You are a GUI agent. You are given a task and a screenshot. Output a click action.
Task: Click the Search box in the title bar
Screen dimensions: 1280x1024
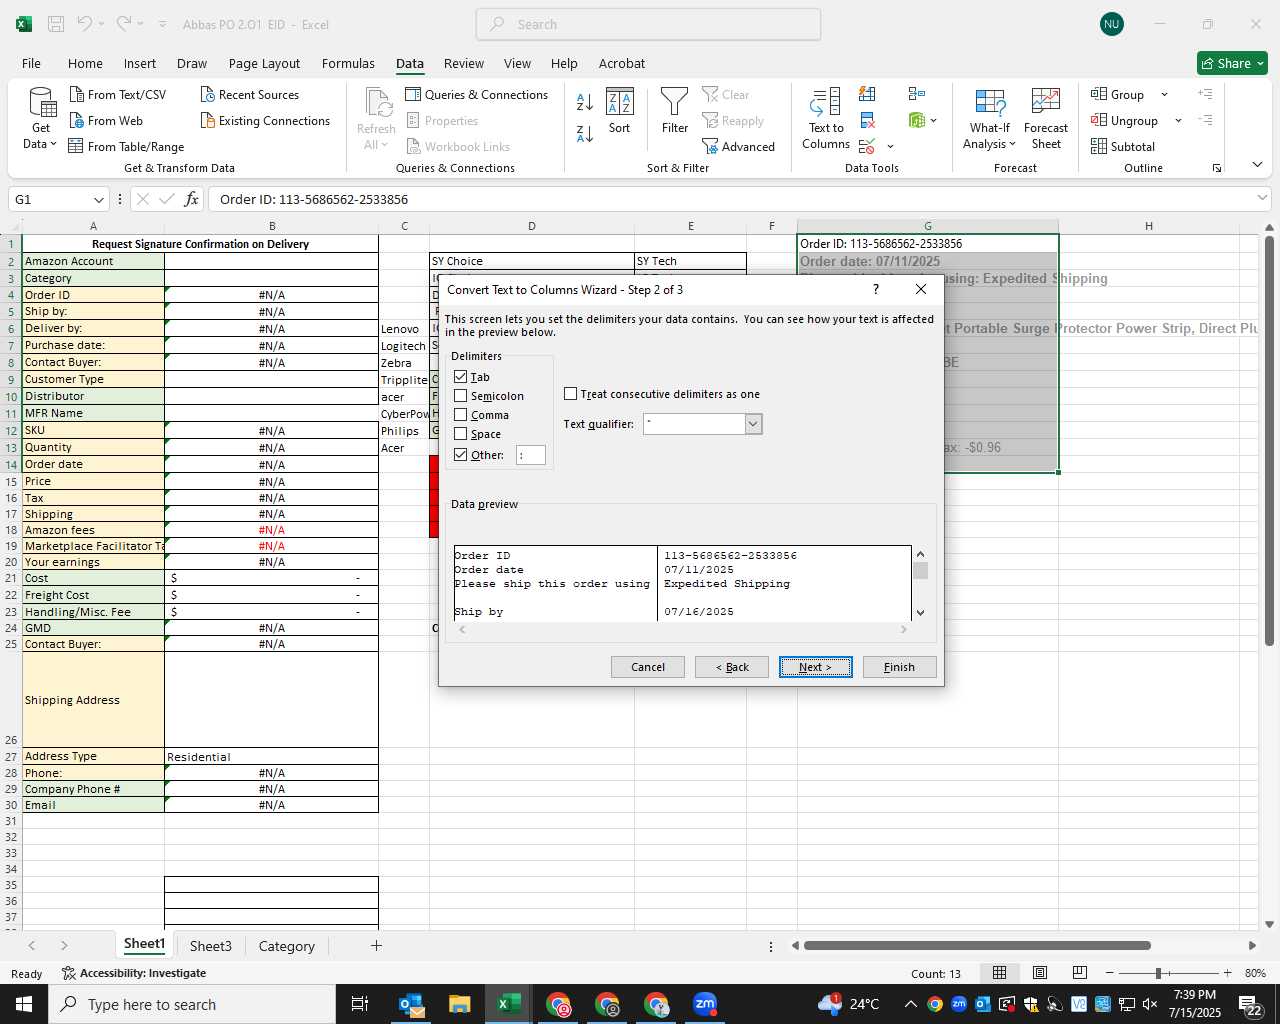tap(648, 24)
